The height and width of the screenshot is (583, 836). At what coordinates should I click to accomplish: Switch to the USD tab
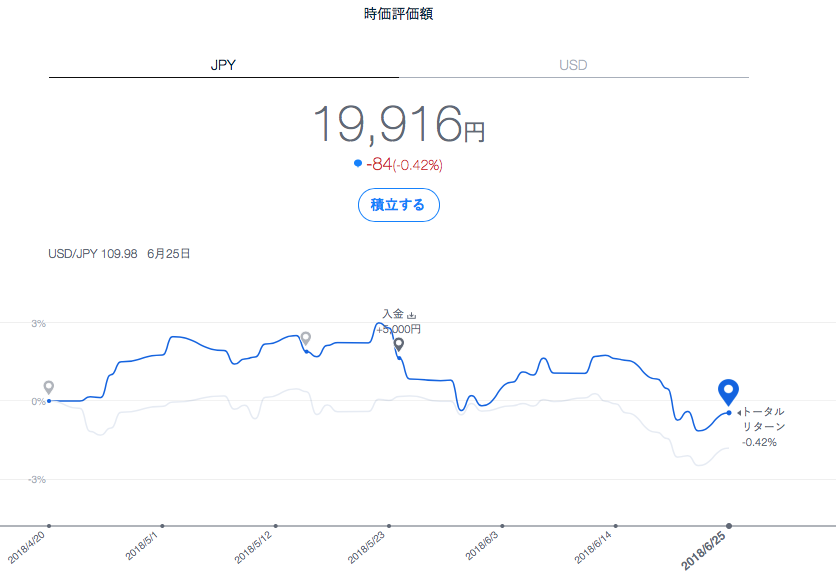[573, 65]
